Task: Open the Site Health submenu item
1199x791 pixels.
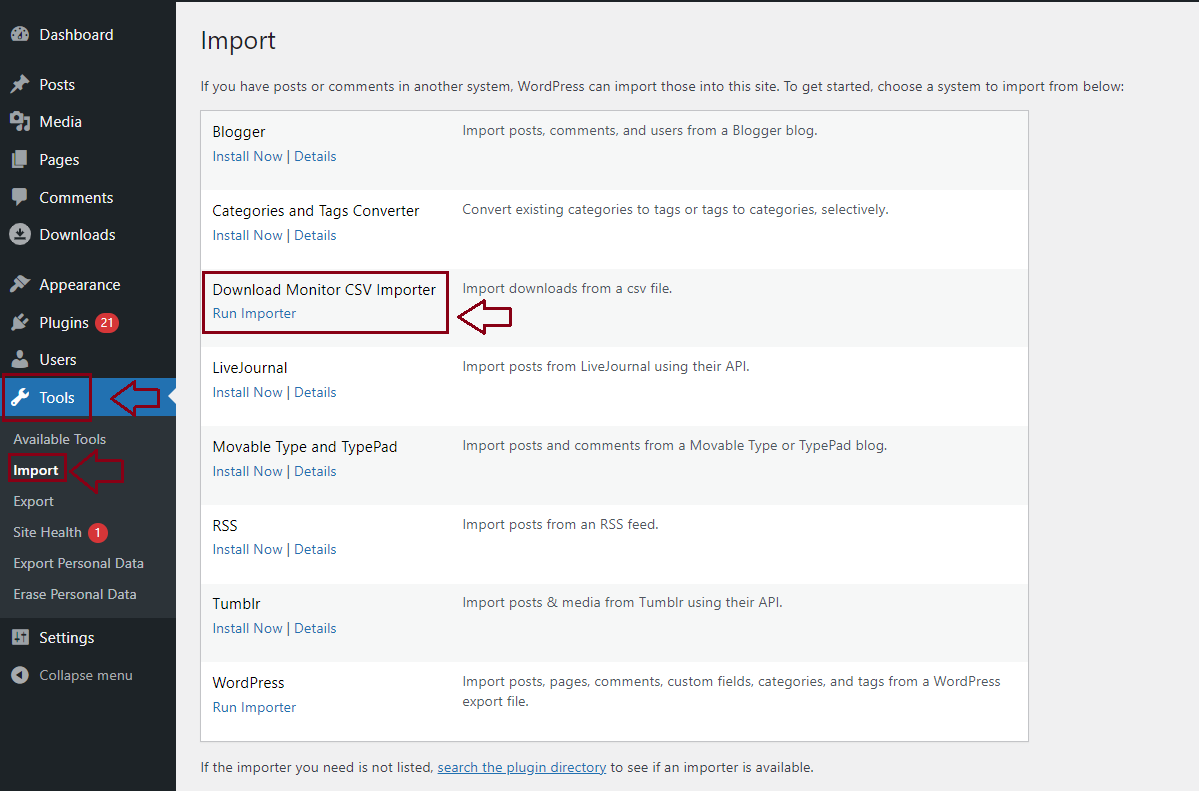Action: click(x=47, y=532)
